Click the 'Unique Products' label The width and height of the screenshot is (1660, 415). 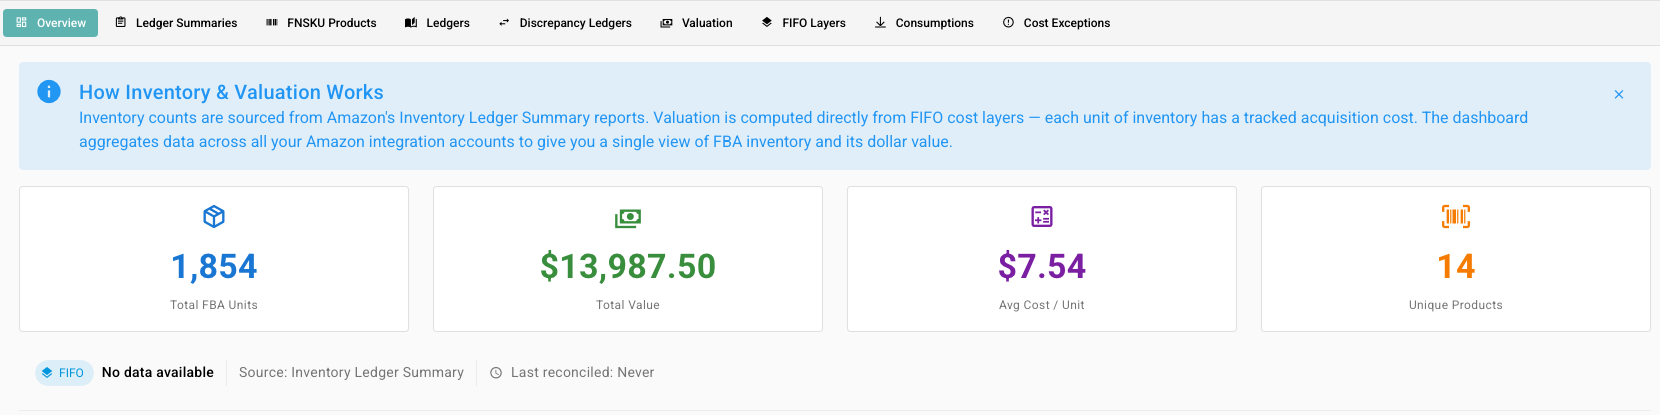click(1456, 305)
